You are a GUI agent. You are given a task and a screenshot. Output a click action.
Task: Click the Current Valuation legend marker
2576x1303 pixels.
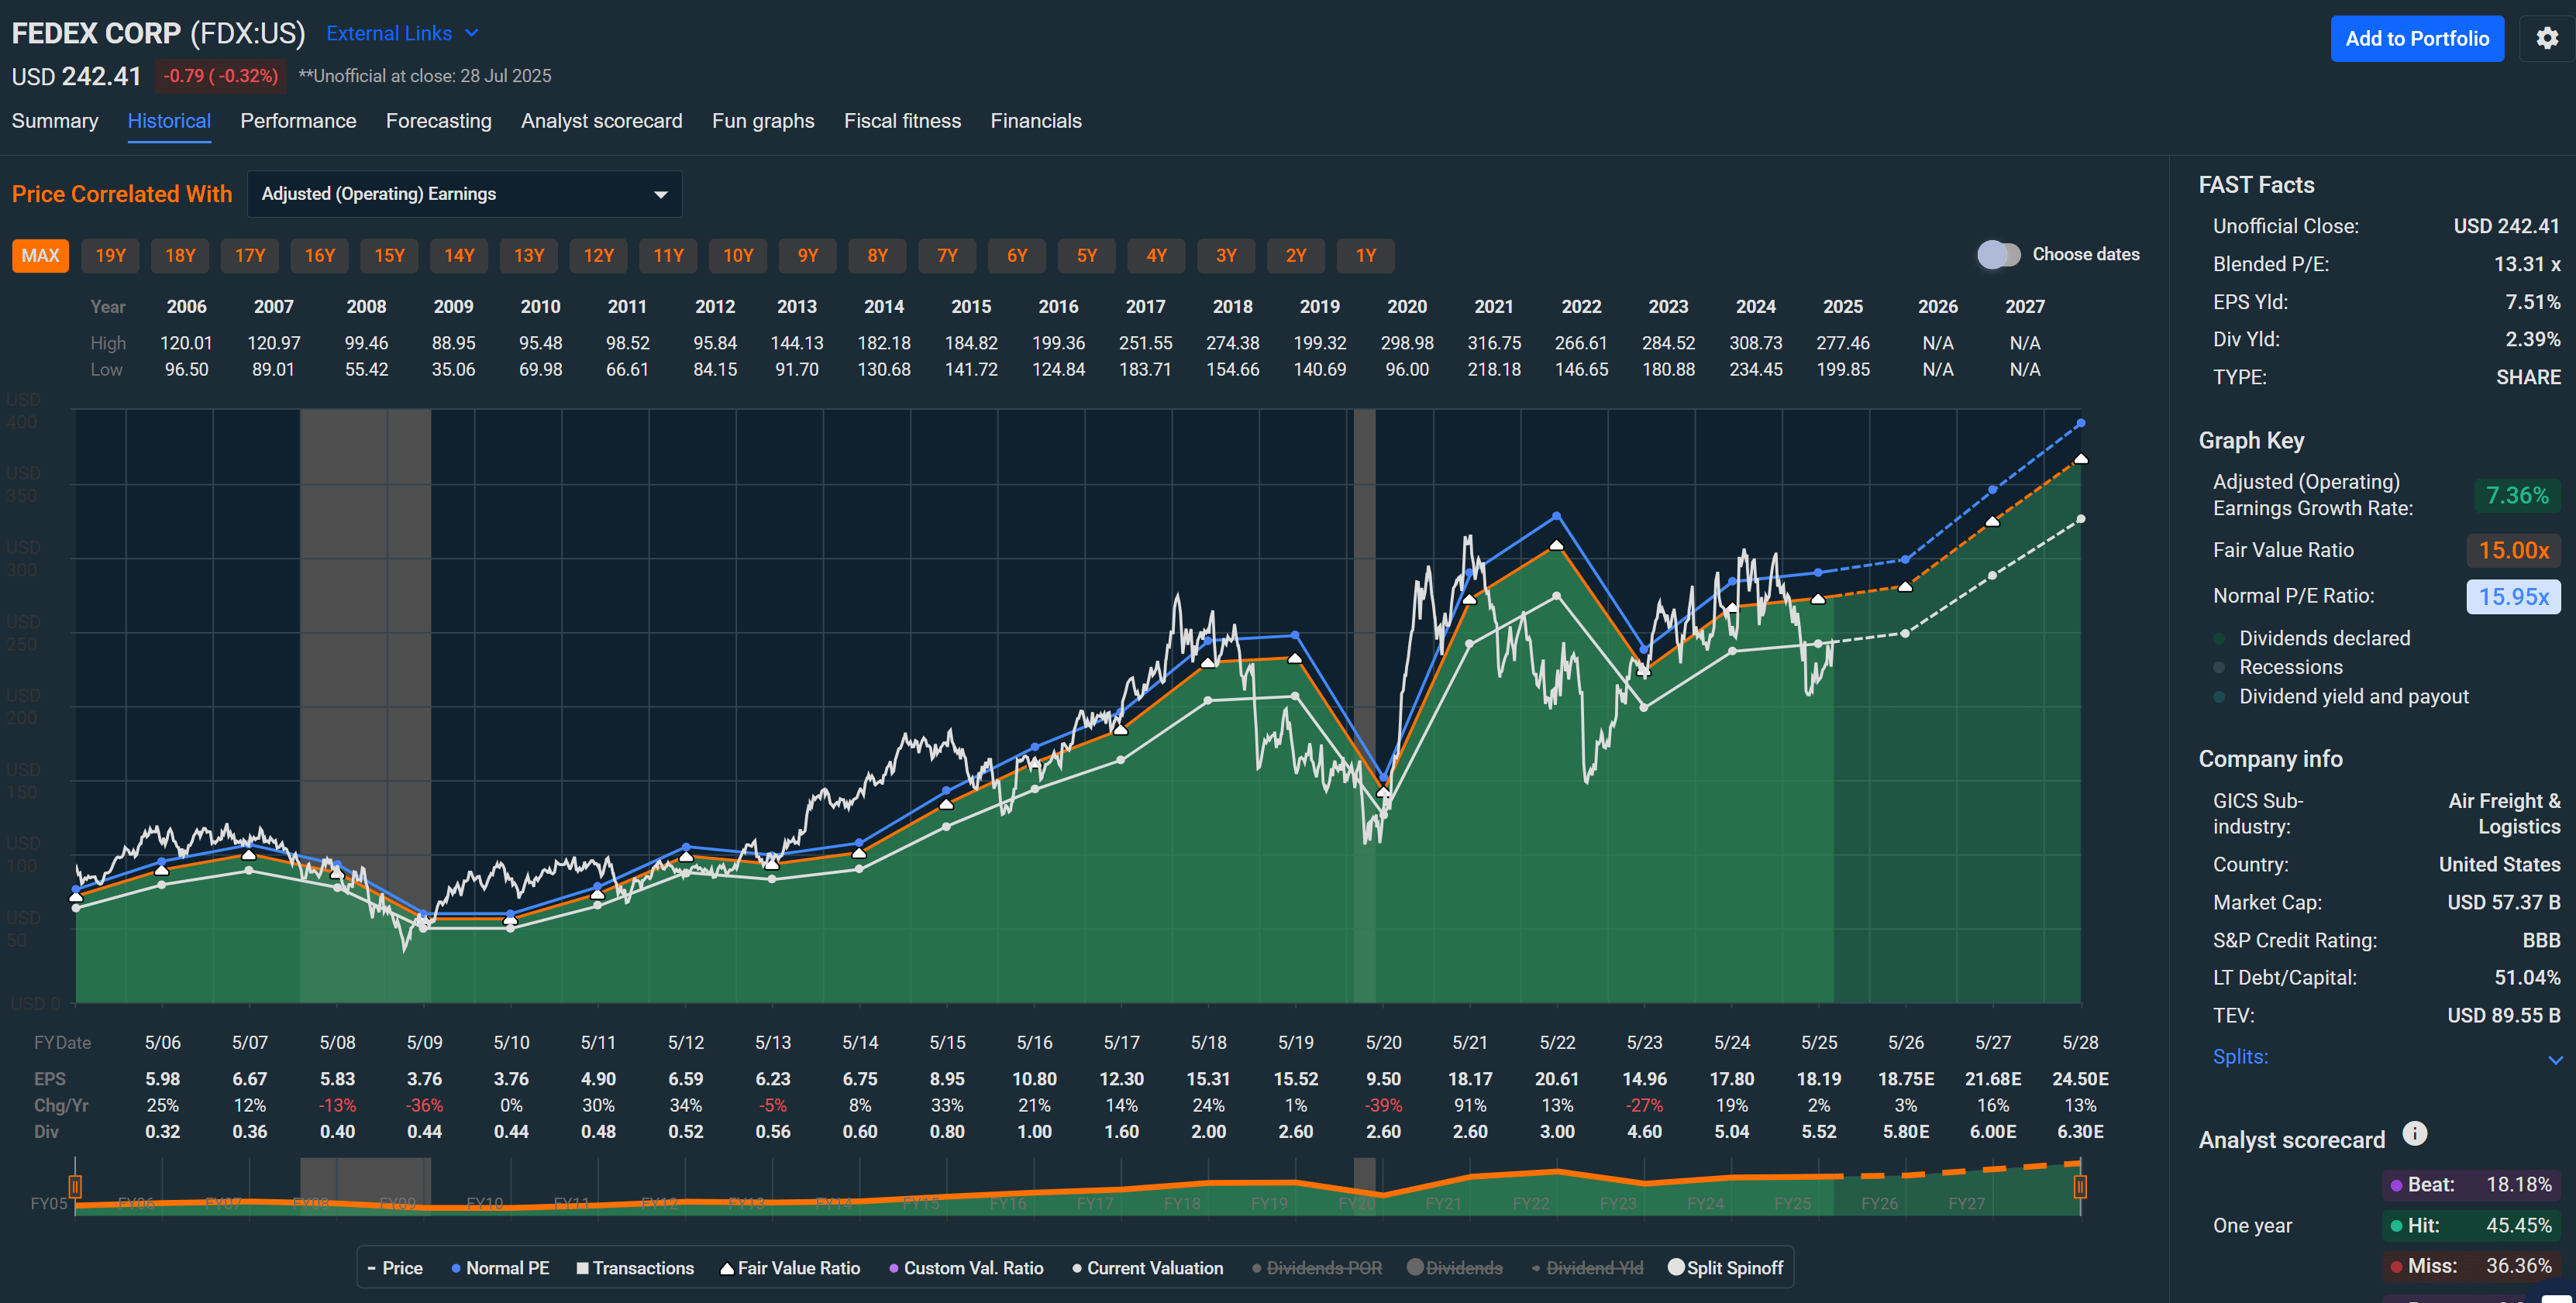tap(1077, 1267)
